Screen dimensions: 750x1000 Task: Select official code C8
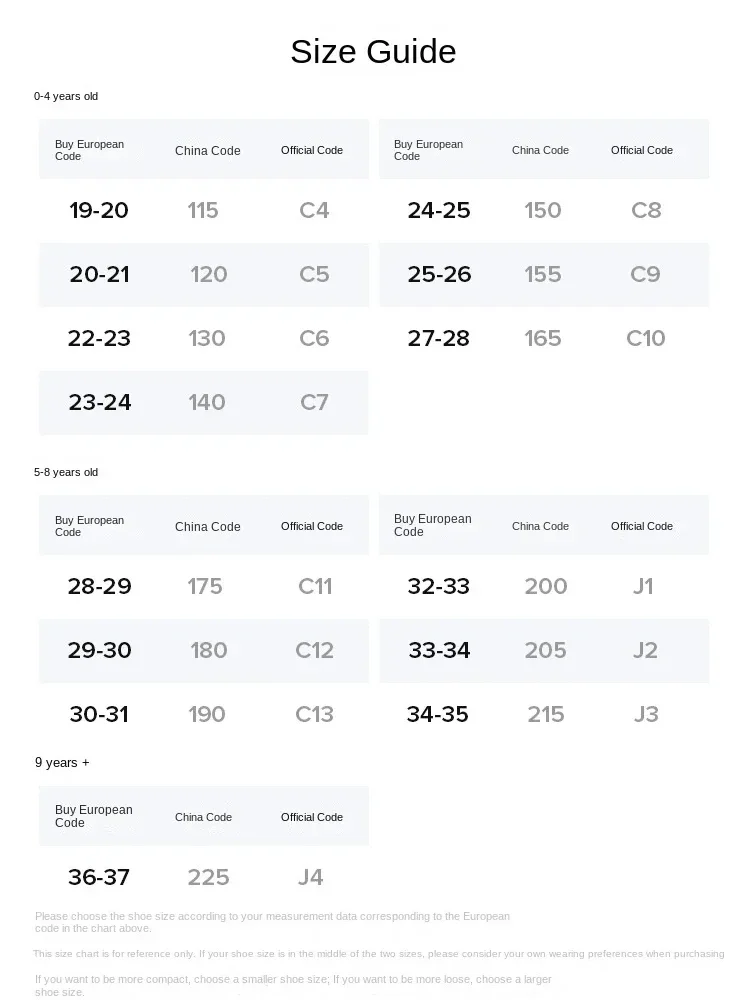(646, 210)
